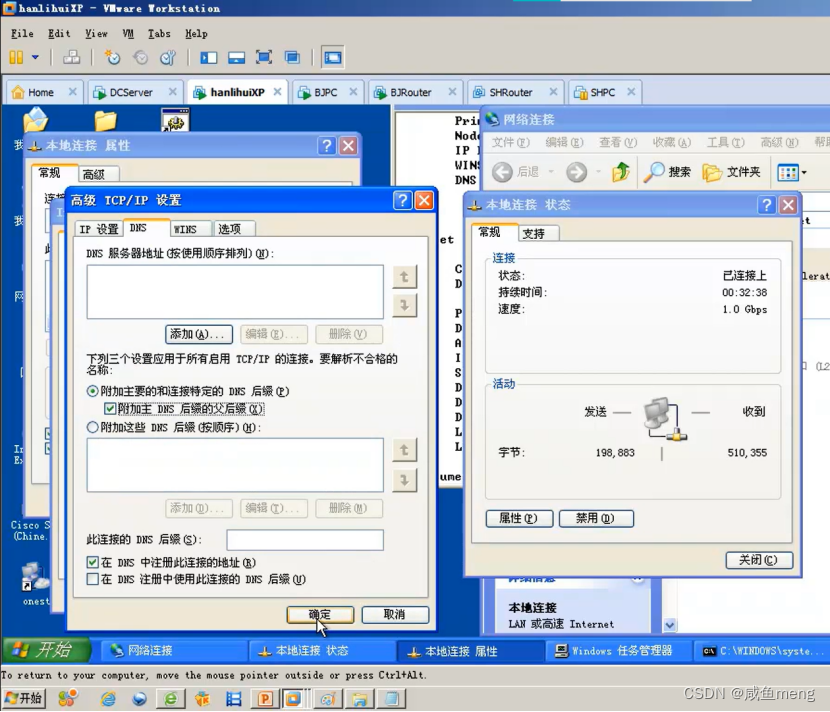Click the XP 开始 start button
Screen dimensions: 830x712
pyautogui.click(x=46, y=650)
